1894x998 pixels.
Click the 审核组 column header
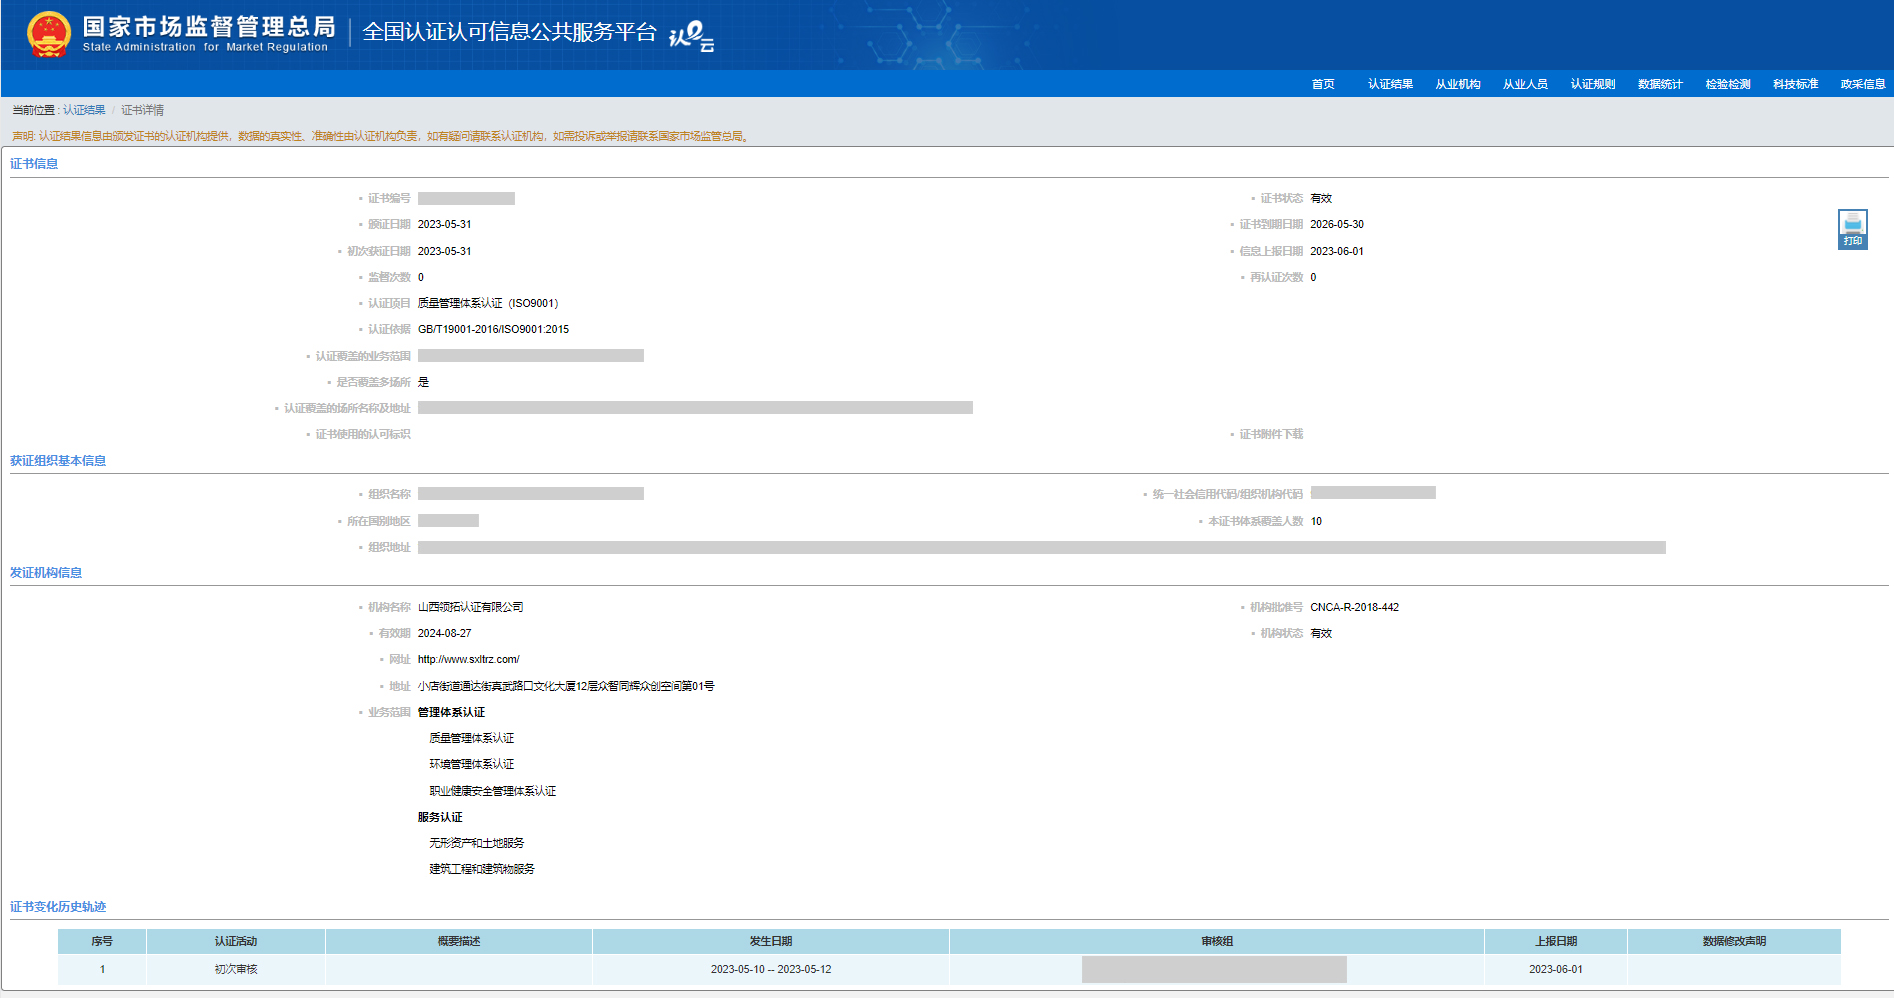[x=1216, y=941]
